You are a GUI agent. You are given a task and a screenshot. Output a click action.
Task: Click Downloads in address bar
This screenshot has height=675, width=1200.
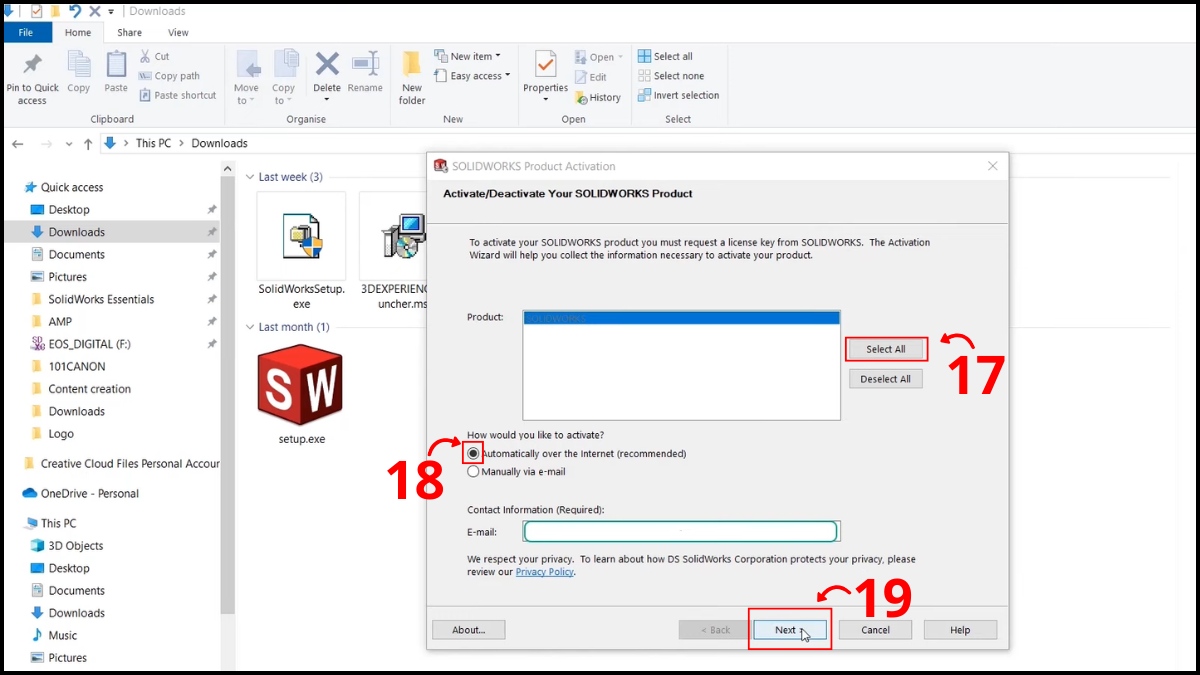coord(219,143)
